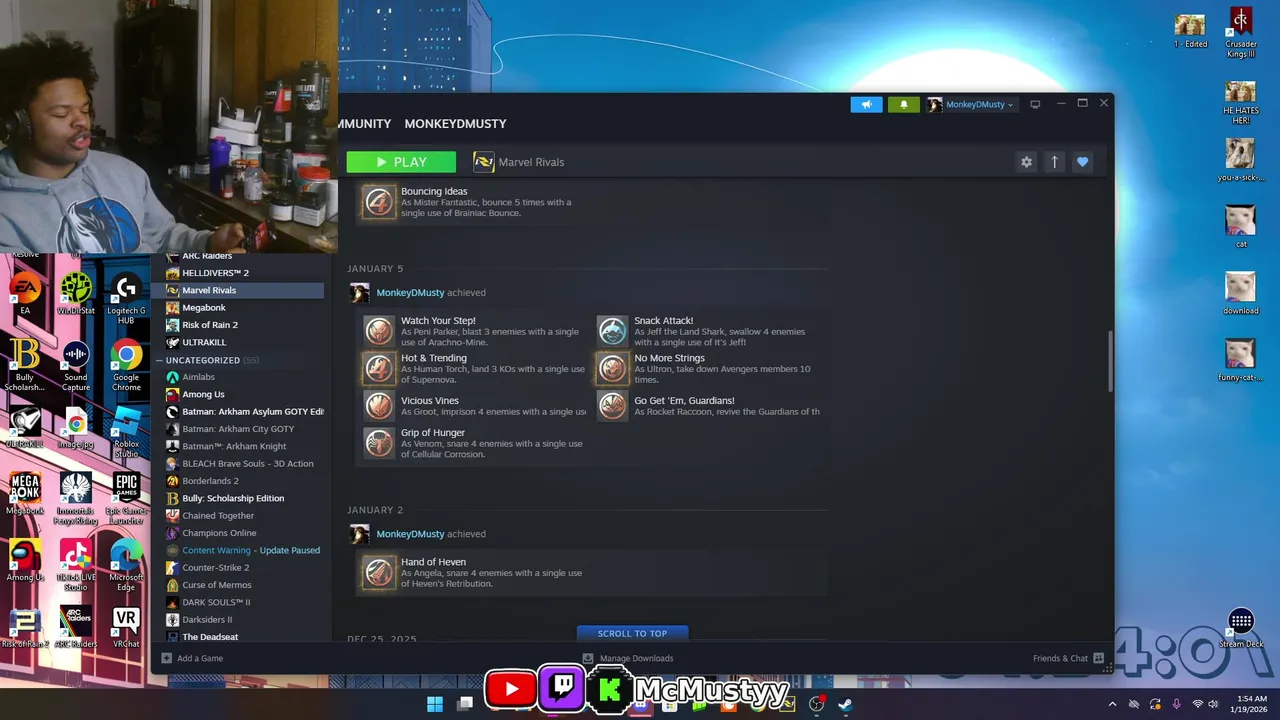Viewport: 1280px width, 720px height.
Task: Open Snack Attack! achievement icon
Action: [612, 331]
